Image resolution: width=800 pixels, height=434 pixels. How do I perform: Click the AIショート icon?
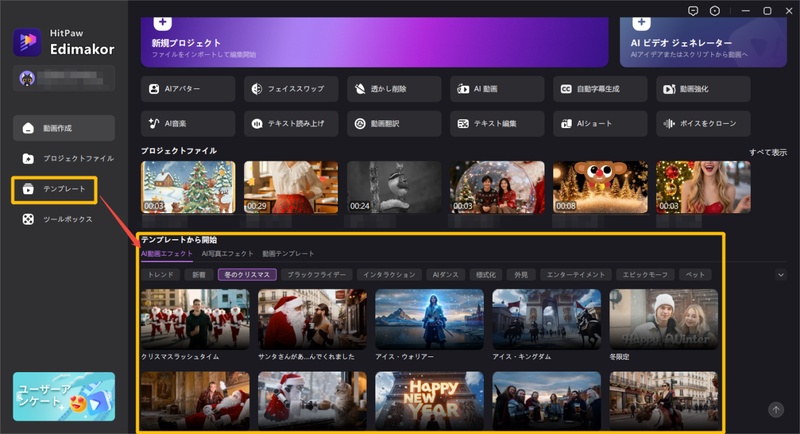point(566,123)
